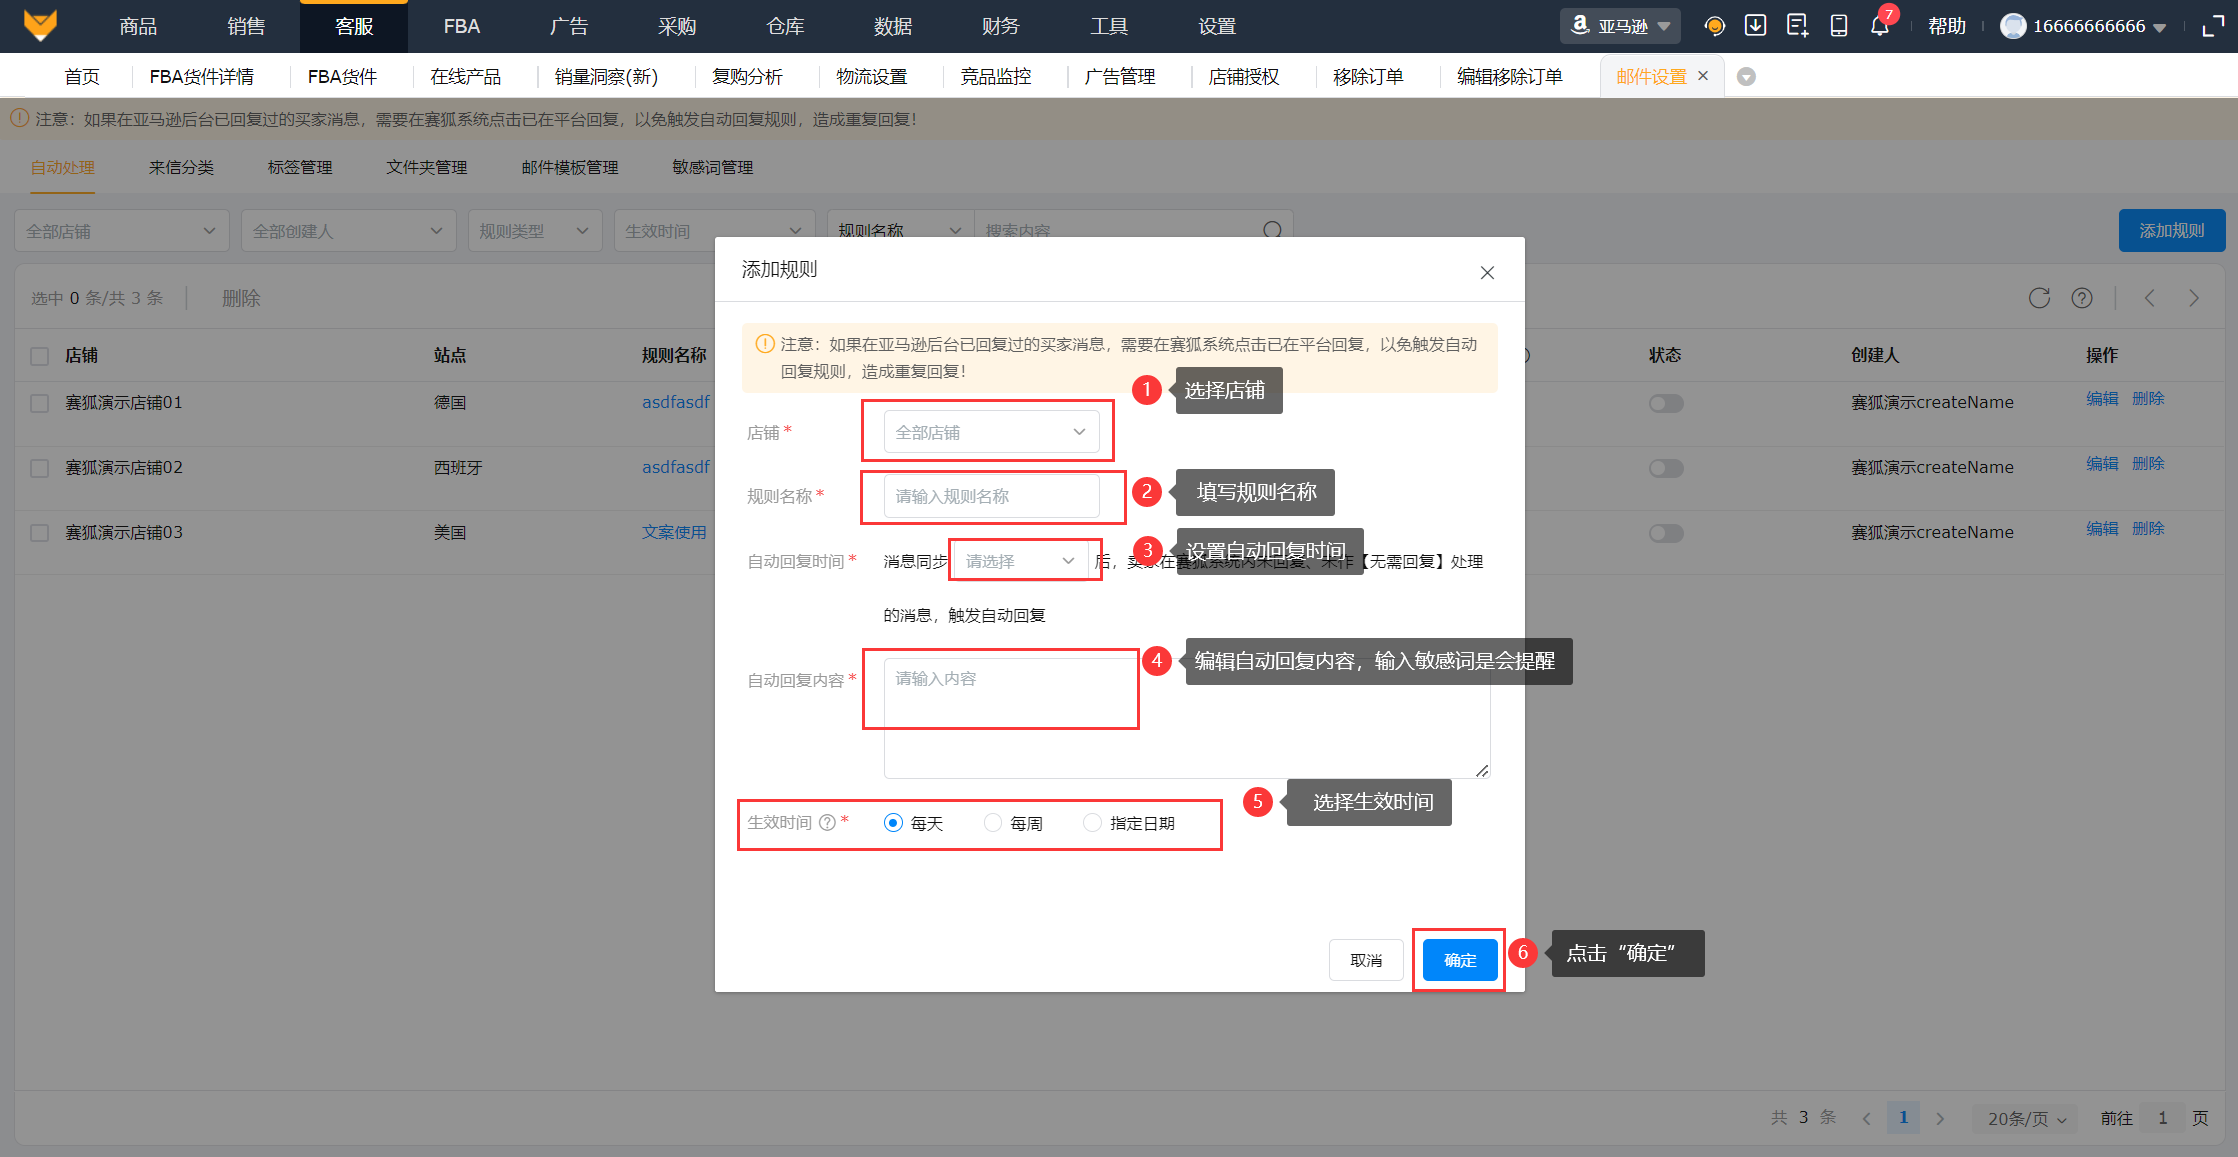Close the 邮件设置 tab
This screenshot has width=2238, height=1157.
click(1703, 76)
